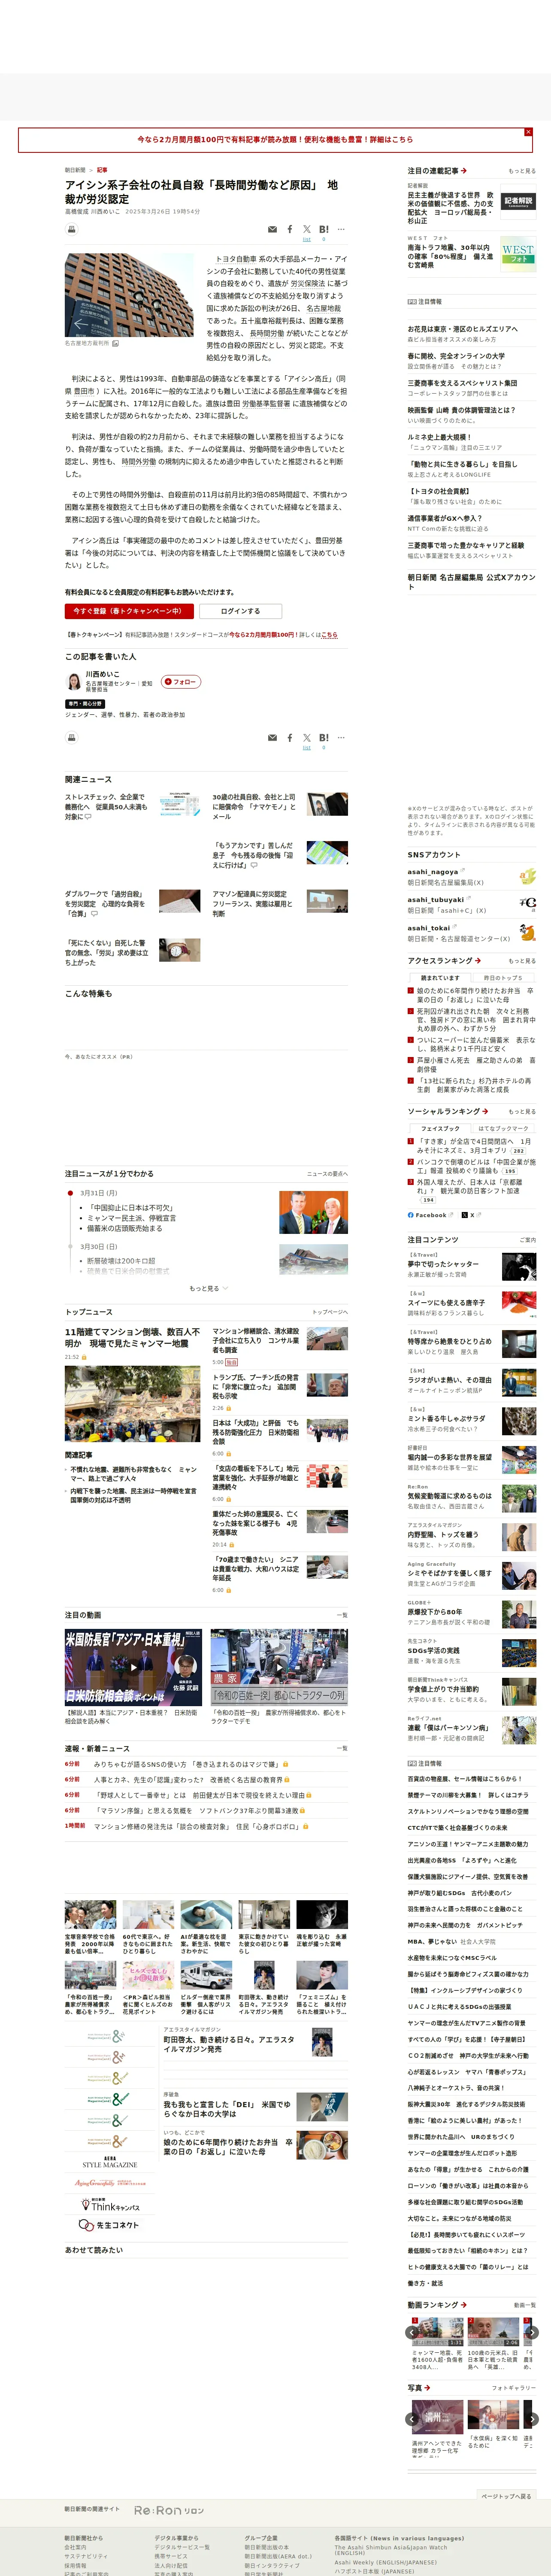The width and height of the screenshot is (551, 2576).
Task: Share by mail using the icon below the author profile
Action: click(x=272, y=738)
